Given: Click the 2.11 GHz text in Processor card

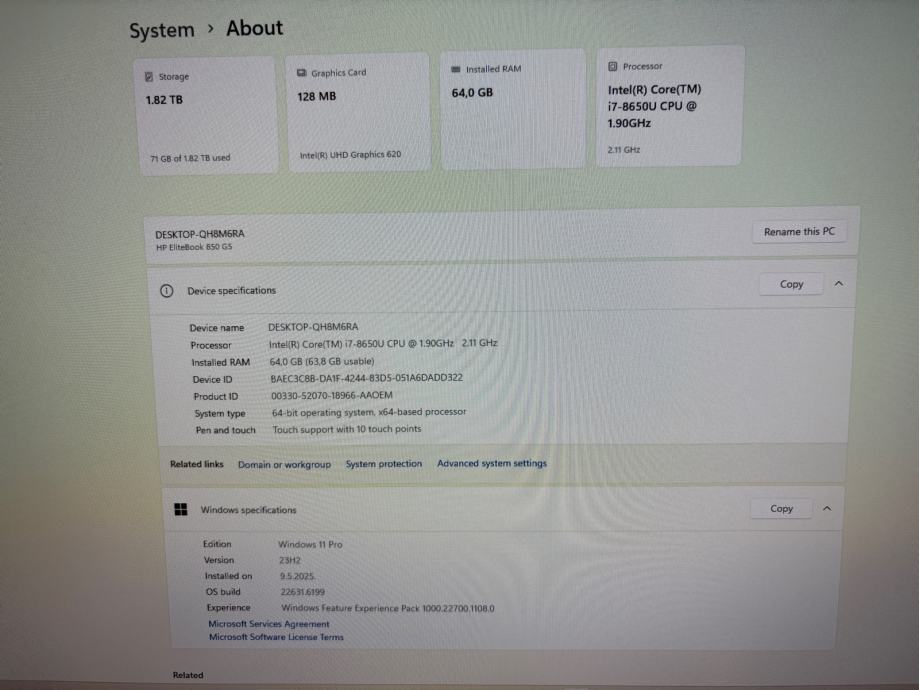Looking at the screenshot, I should 624,150.
